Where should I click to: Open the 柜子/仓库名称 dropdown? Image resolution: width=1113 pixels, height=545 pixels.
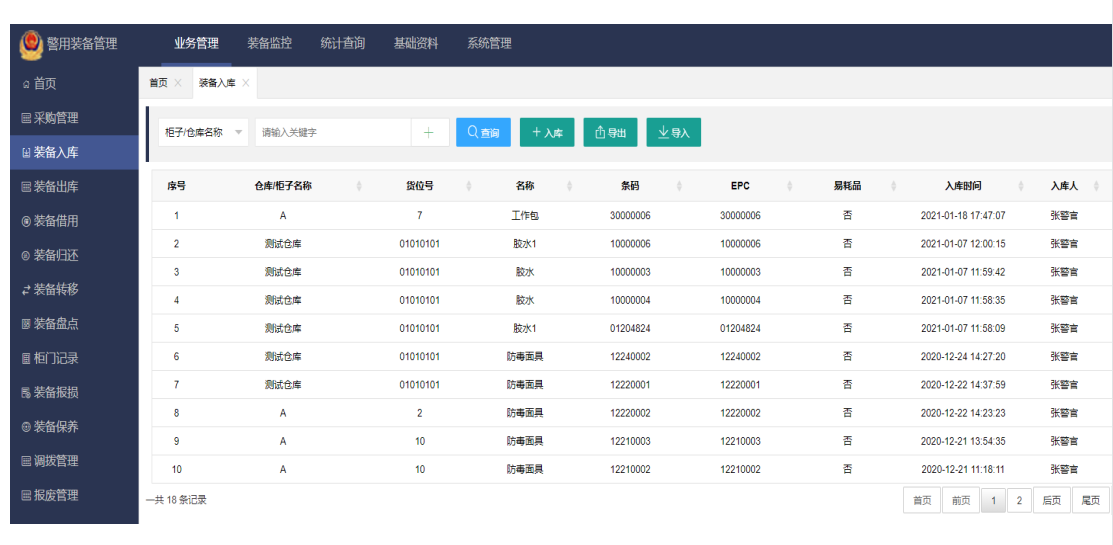tap(203, 132)
